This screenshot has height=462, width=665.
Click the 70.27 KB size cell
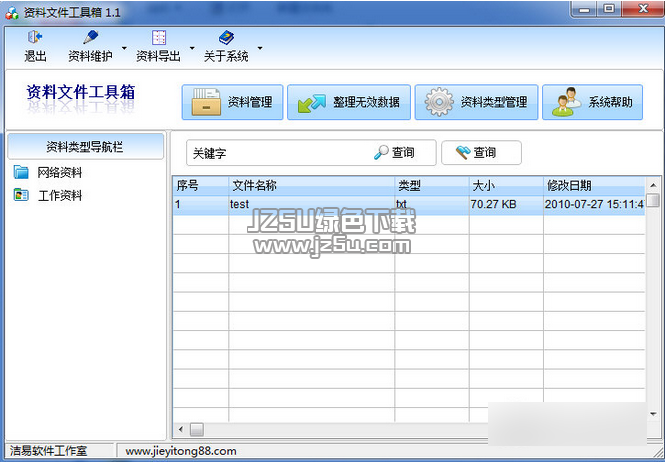506,204
